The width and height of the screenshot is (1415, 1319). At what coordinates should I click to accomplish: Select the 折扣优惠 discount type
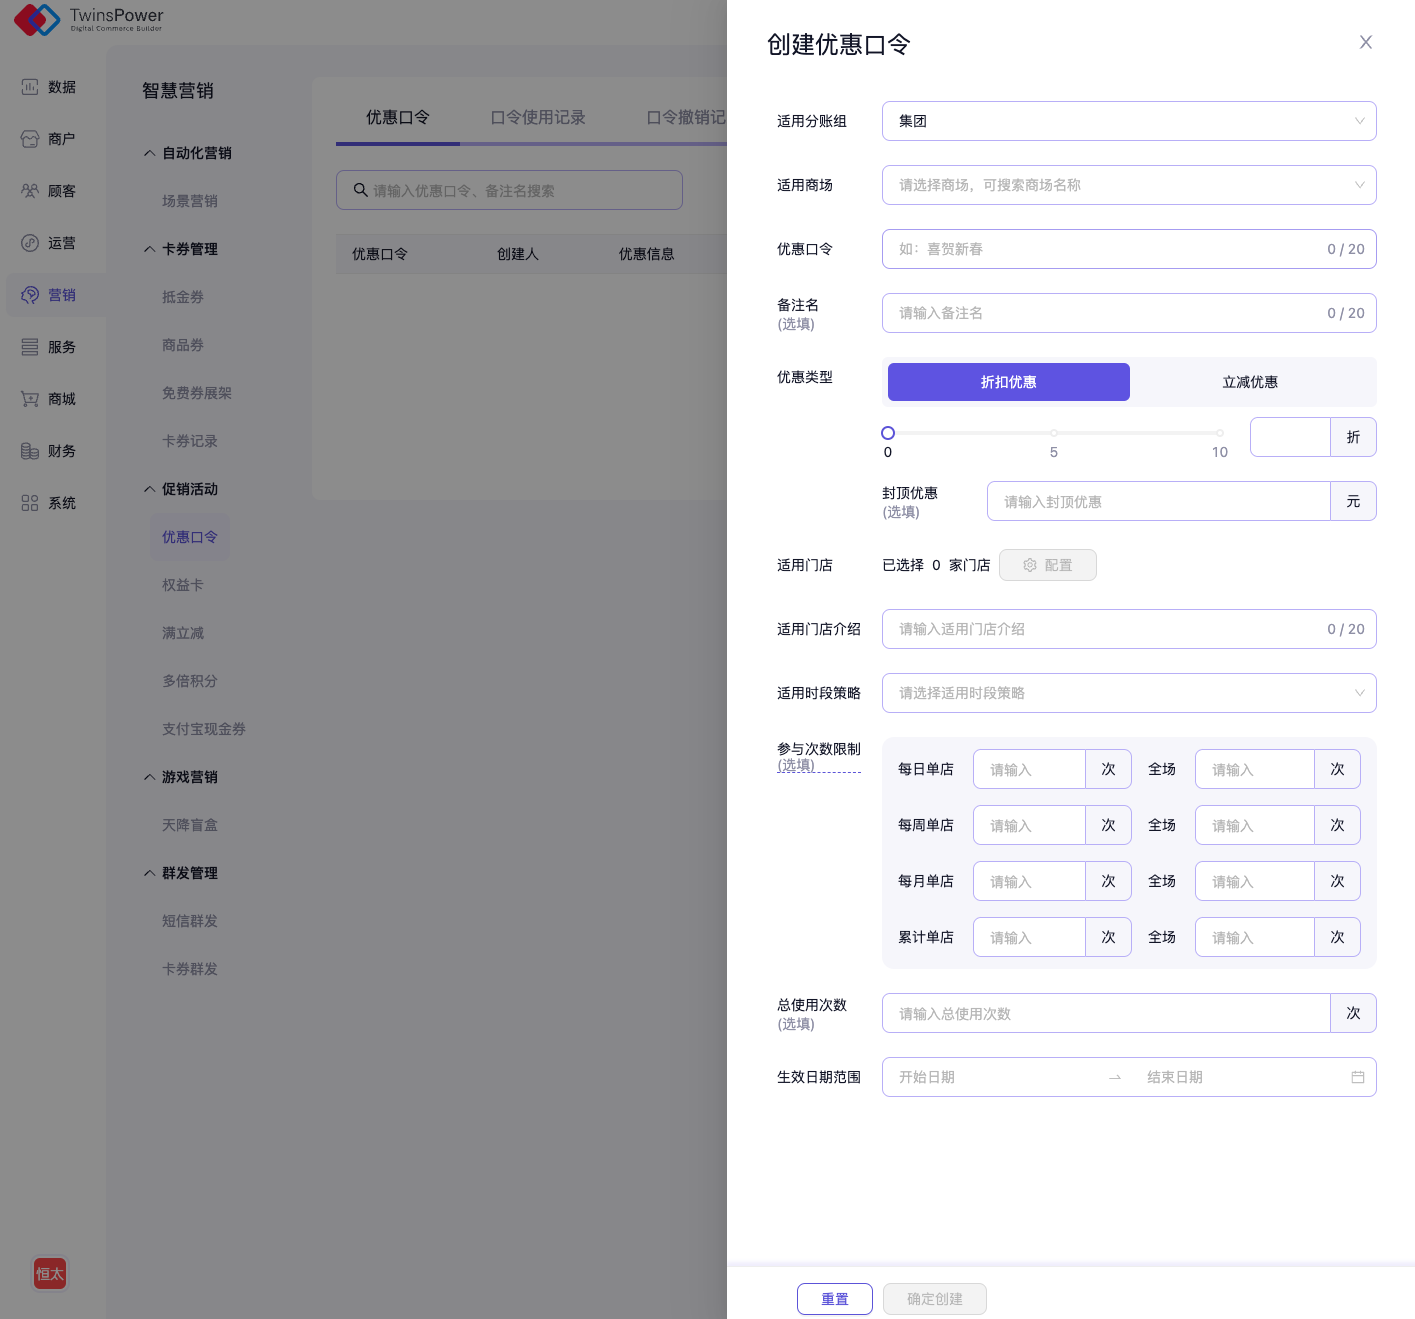[x=1008, y=382]
